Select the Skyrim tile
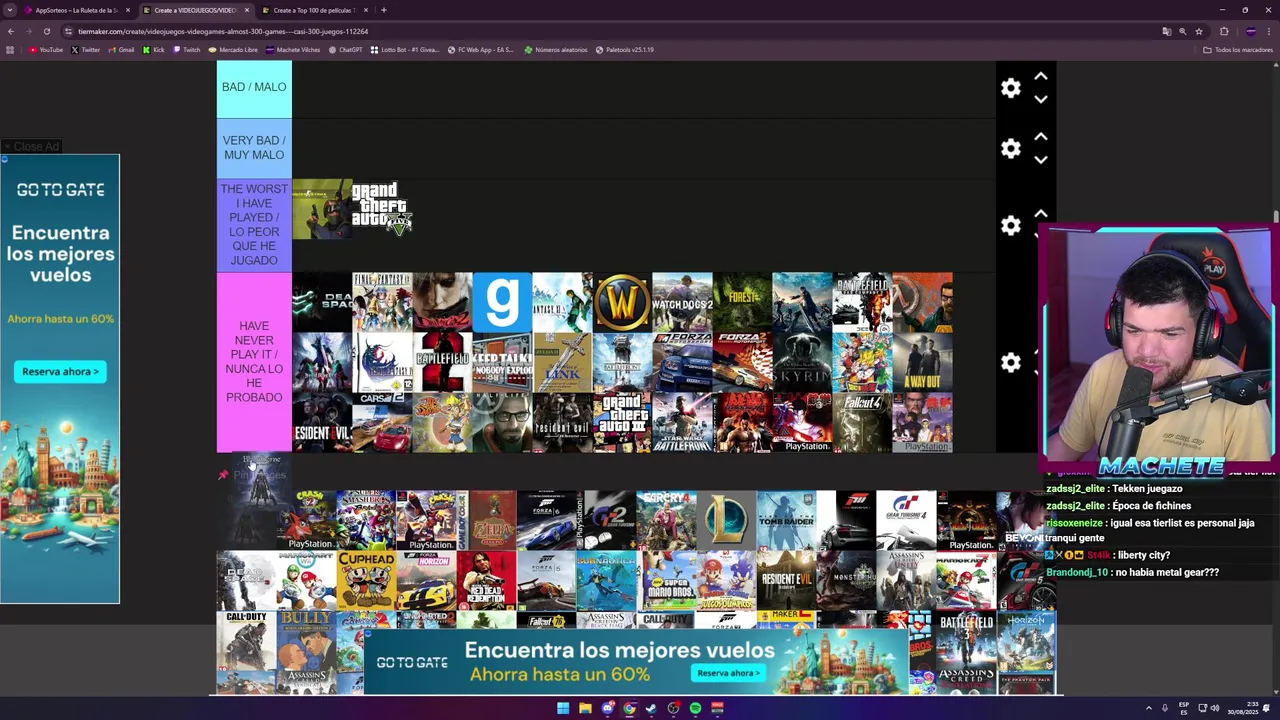The image size is (1280, 720). [x=802, y=362]
